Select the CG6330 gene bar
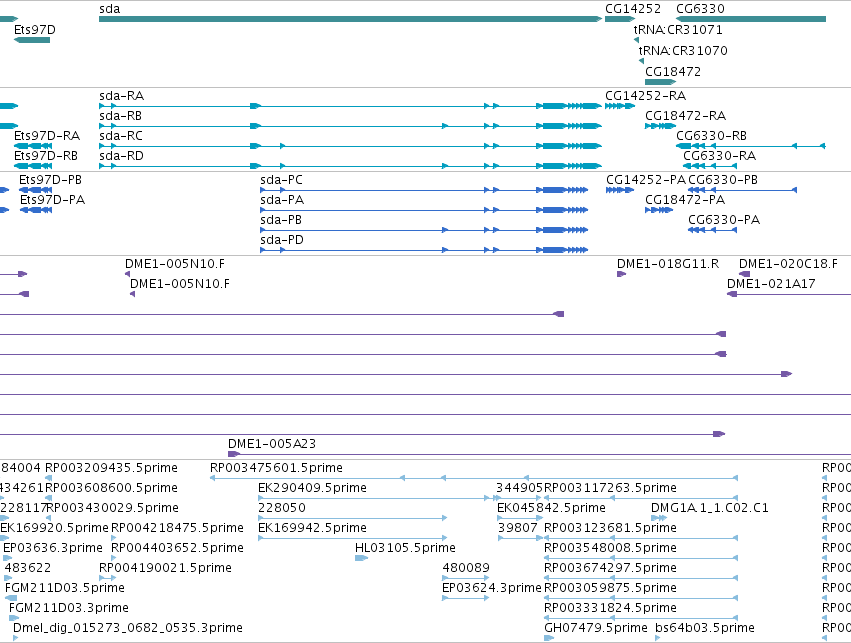Screen dimensions: 851x643 coord(751,19)
